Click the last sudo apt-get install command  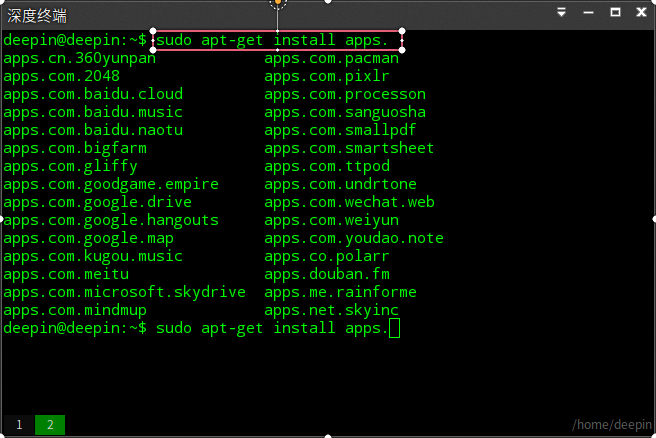272,328
